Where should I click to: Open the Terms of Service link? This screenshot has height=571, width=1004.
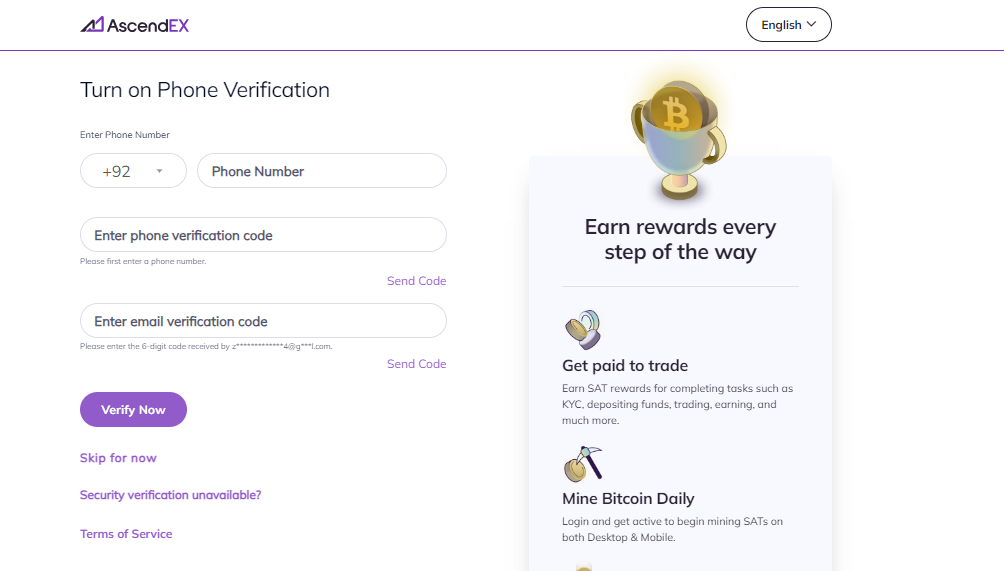(x=126, y=534)
